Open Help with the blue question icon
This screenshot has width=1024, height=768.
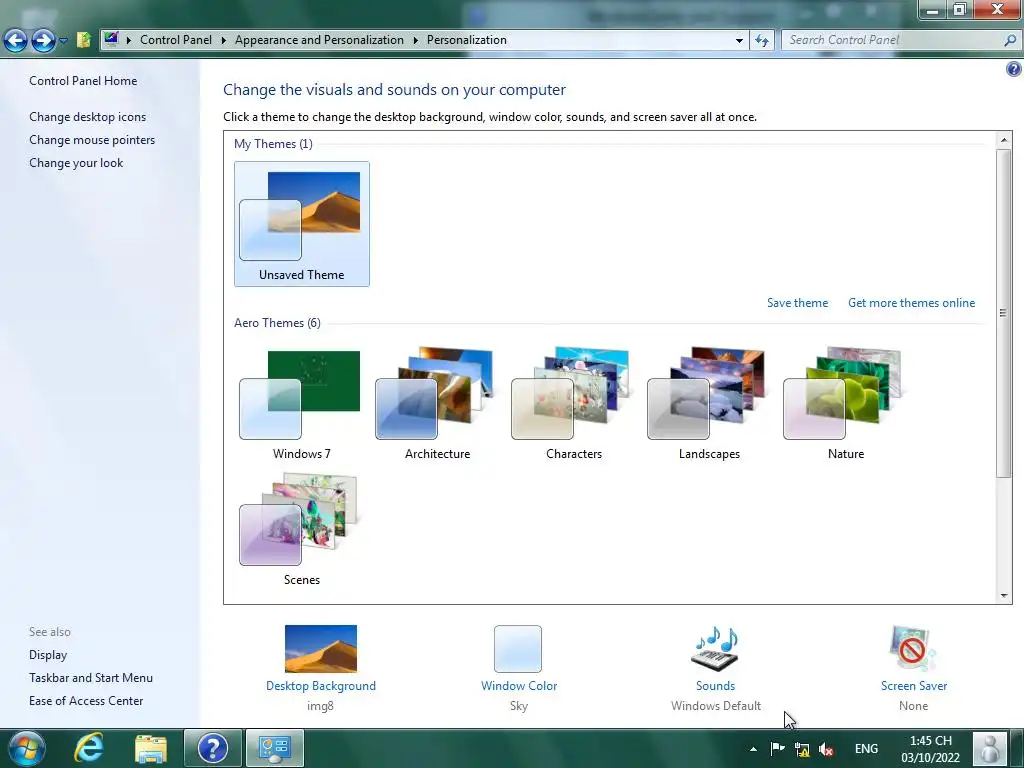[1014, 69]
